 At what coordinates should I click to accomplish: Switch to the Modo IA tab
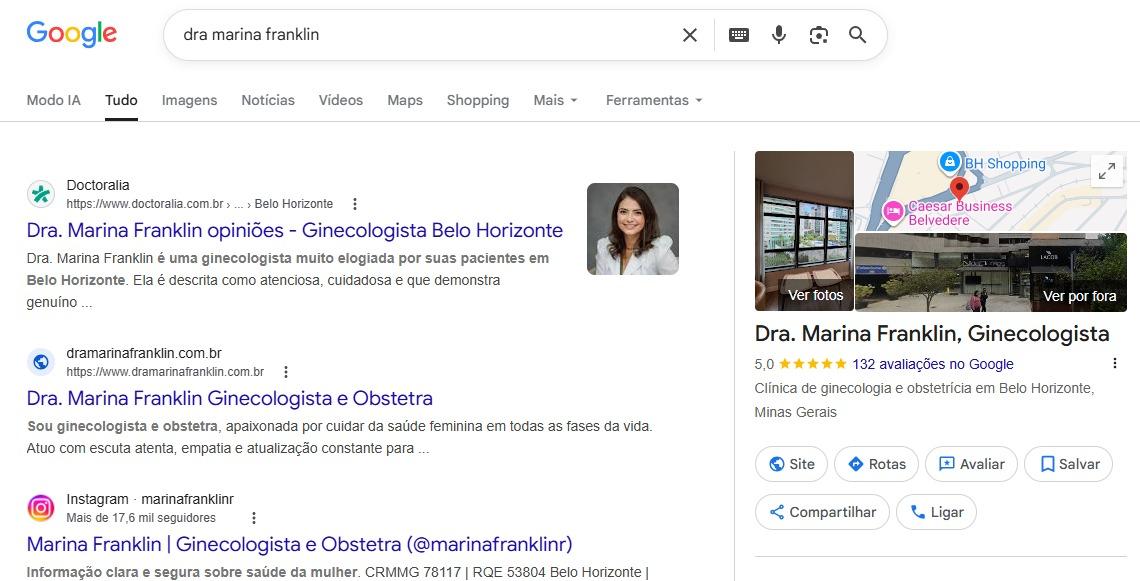pos(54,100)
